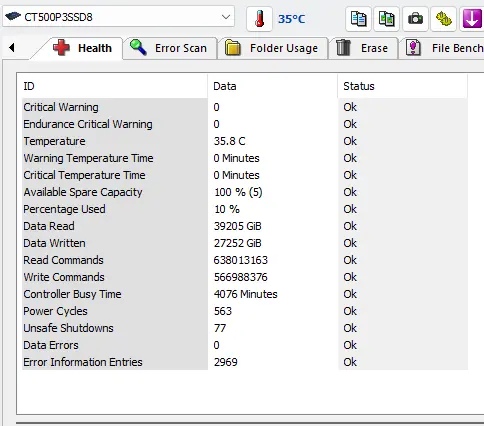Click the camera save screenshot icon
Viewport: 484px width, 426px height.
pyautogui.click(x=415, y=19)
